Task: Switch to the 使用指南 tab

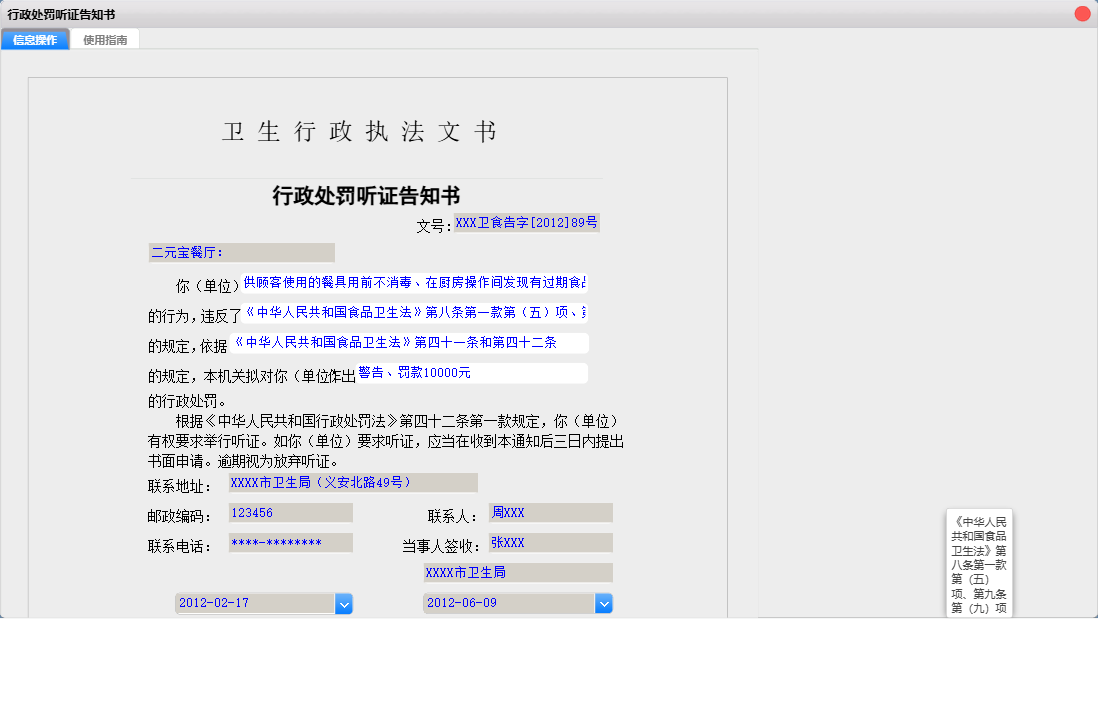Action: 105,39
